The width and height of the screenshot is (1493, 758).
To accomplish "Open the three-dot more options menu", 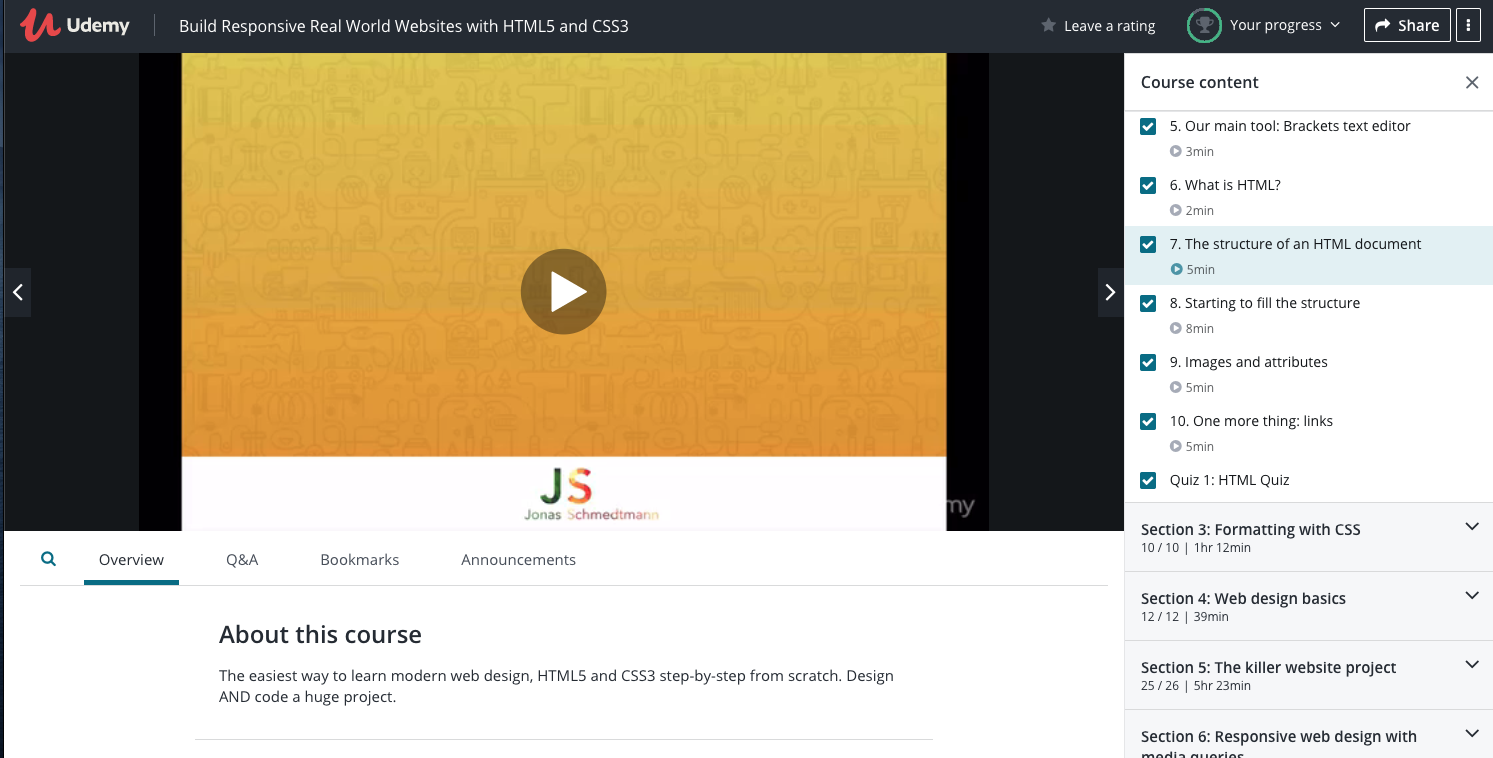I will (1468, 26).
